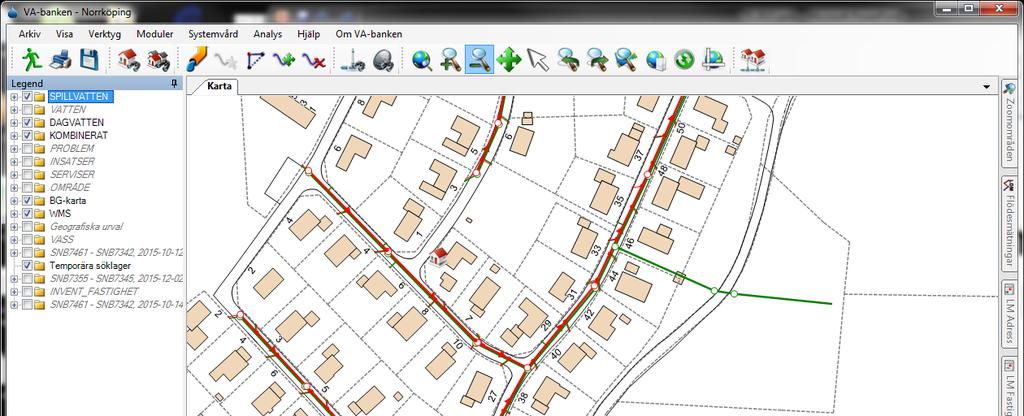The height and width of the screenshot is (416, 1024).
Task: Open the Analys menu
Action: 268,34
